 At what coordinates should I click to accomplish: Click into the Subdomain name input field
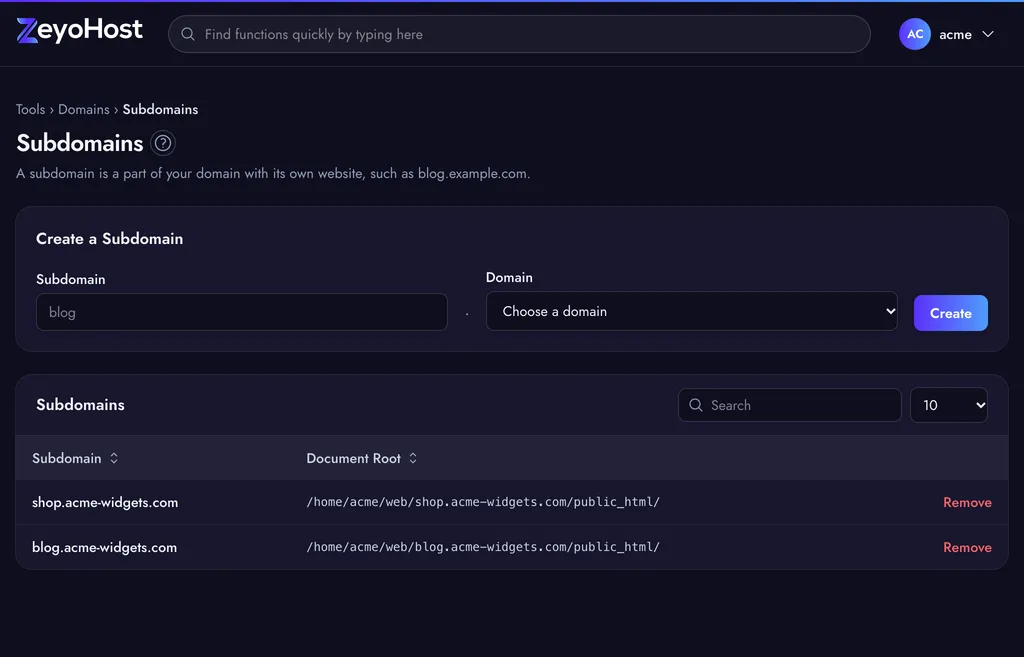click(x=242, y=312)
